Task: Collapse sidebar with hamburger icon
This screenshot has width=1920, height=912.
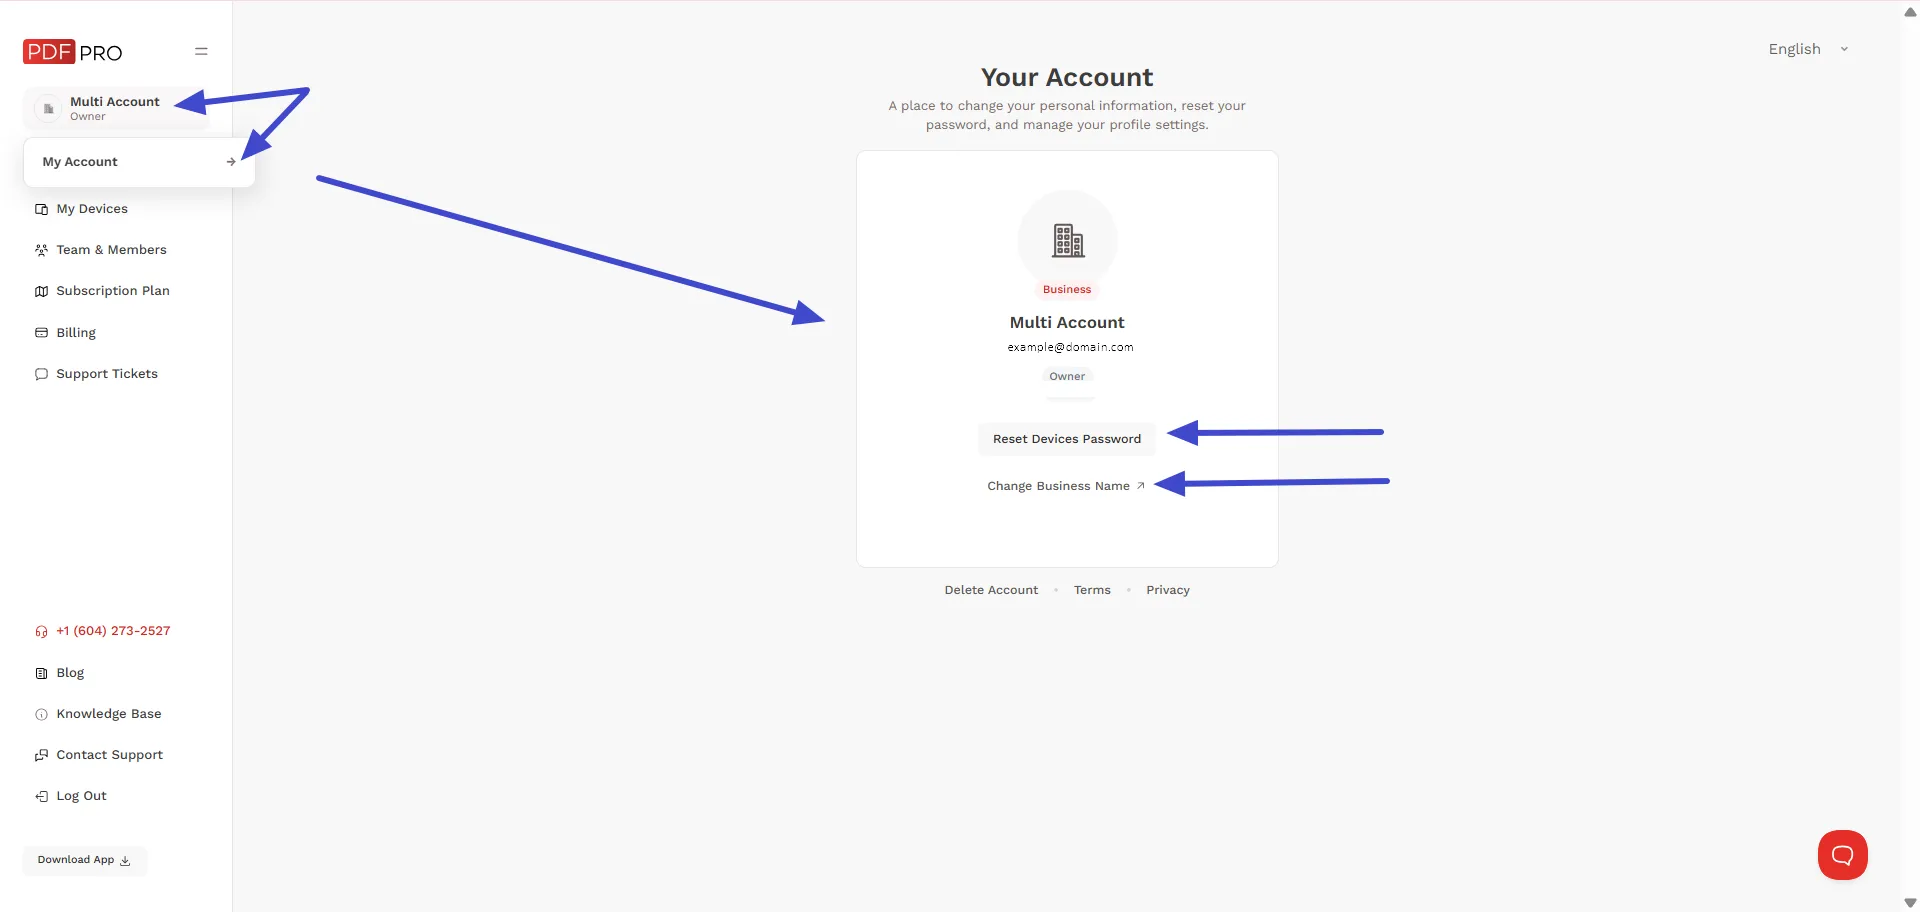Action: point(201,51)
